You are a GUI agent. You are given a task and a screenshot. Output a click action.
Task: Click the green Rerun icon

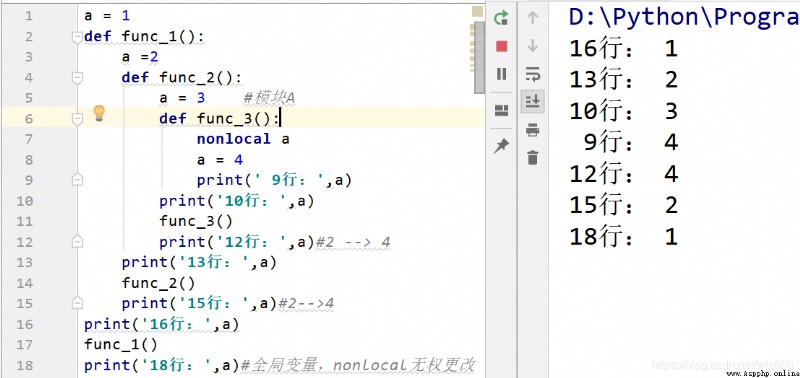[502, 18]
